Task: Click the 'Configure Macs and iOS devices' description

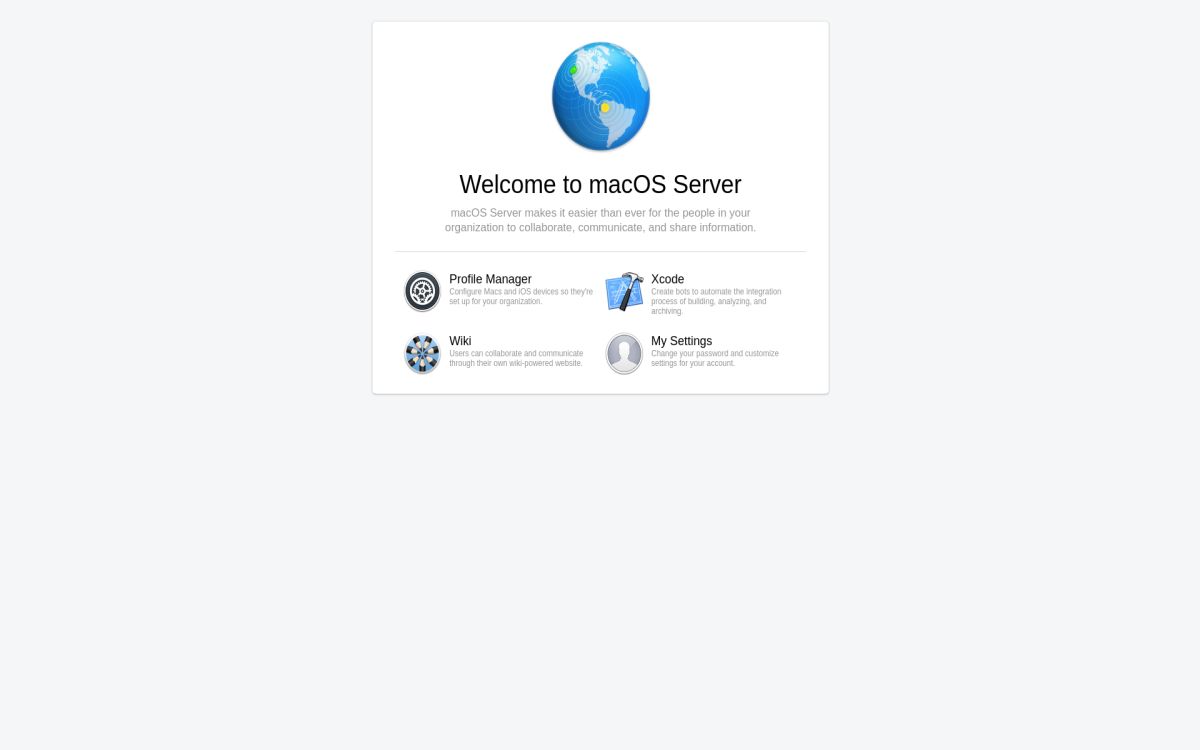Action: (x=520, y=297)
